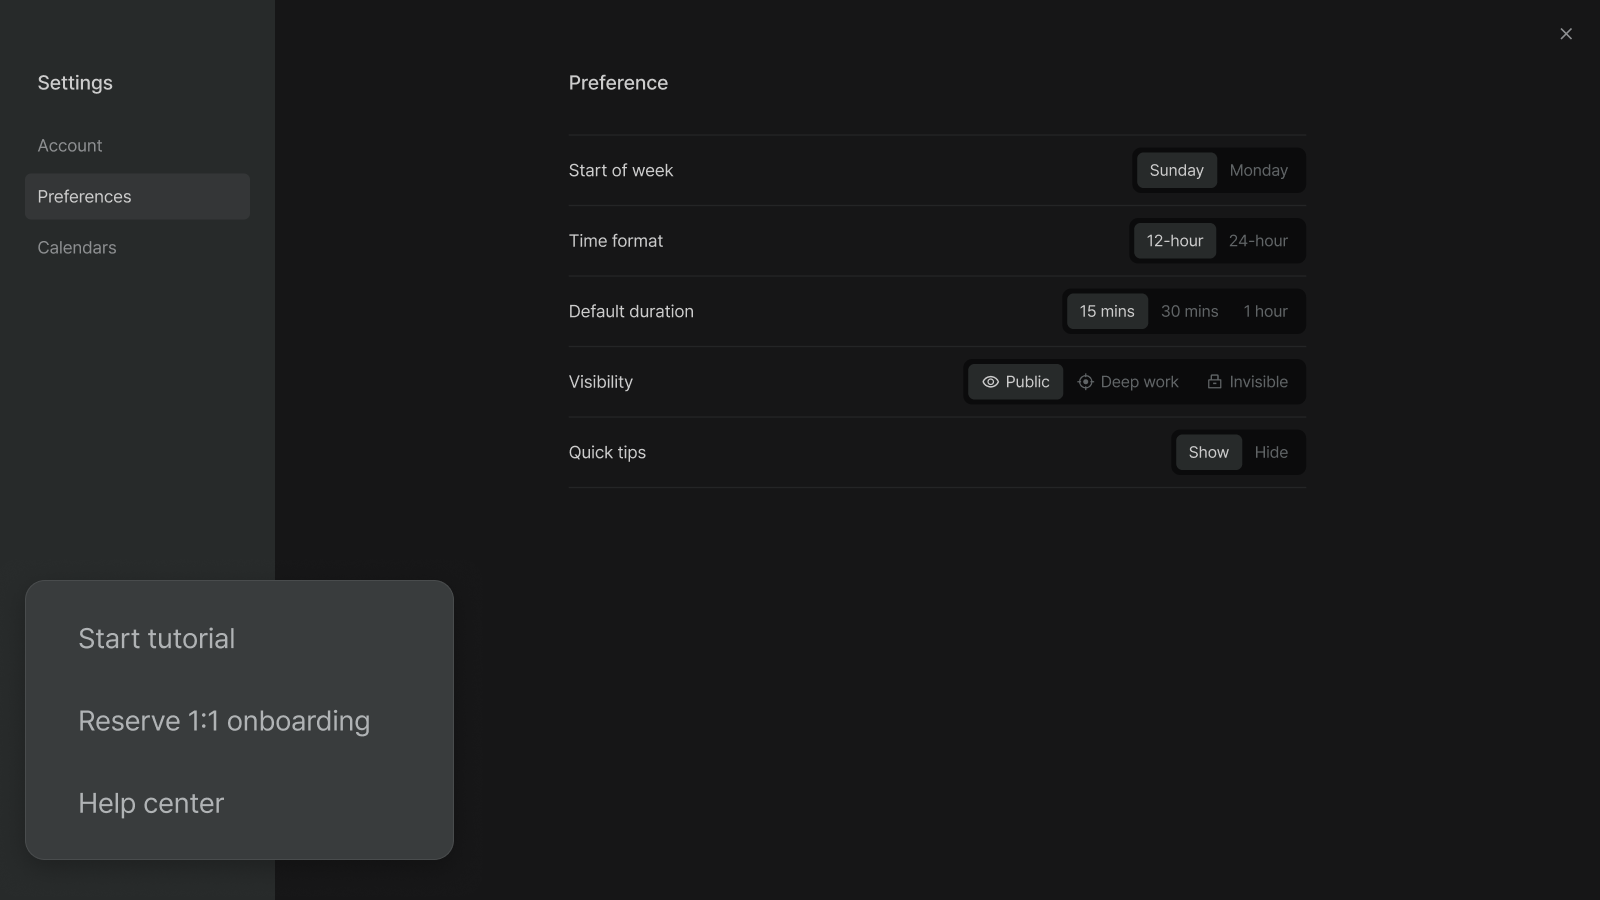Click the Start of week label
Screen dimensions: 1600x900
621,171
